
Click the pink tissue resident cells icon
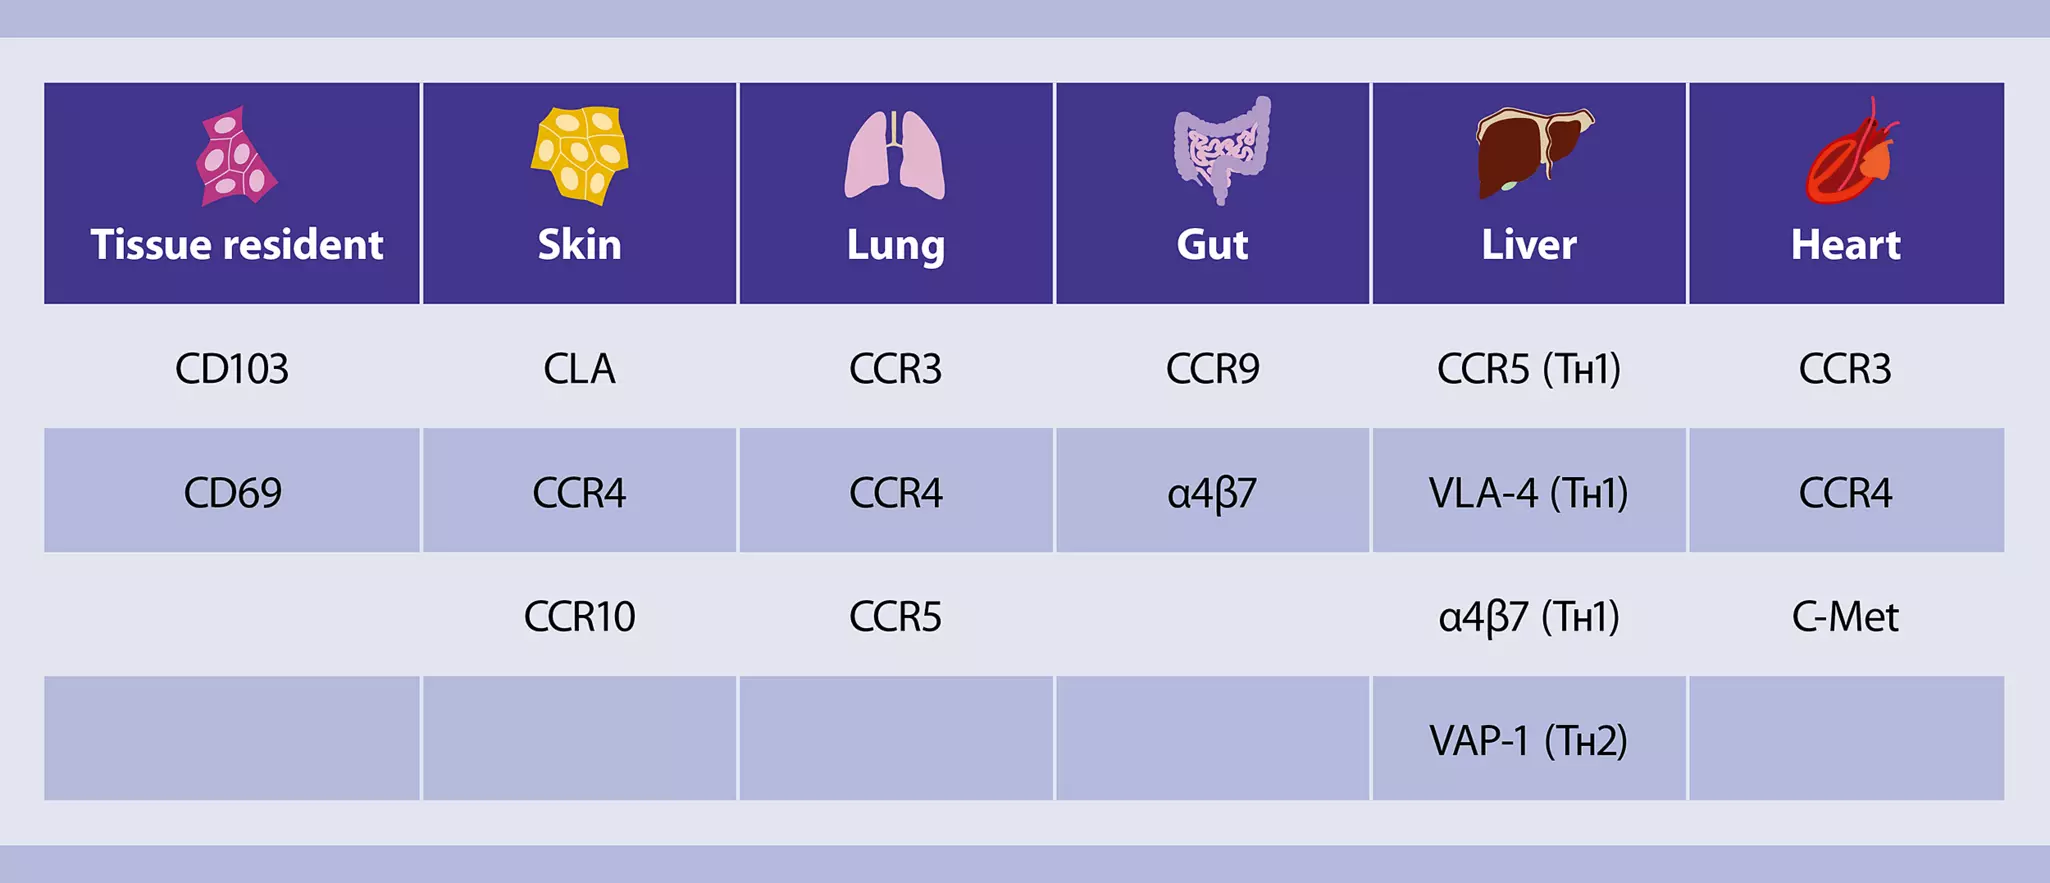236,156
